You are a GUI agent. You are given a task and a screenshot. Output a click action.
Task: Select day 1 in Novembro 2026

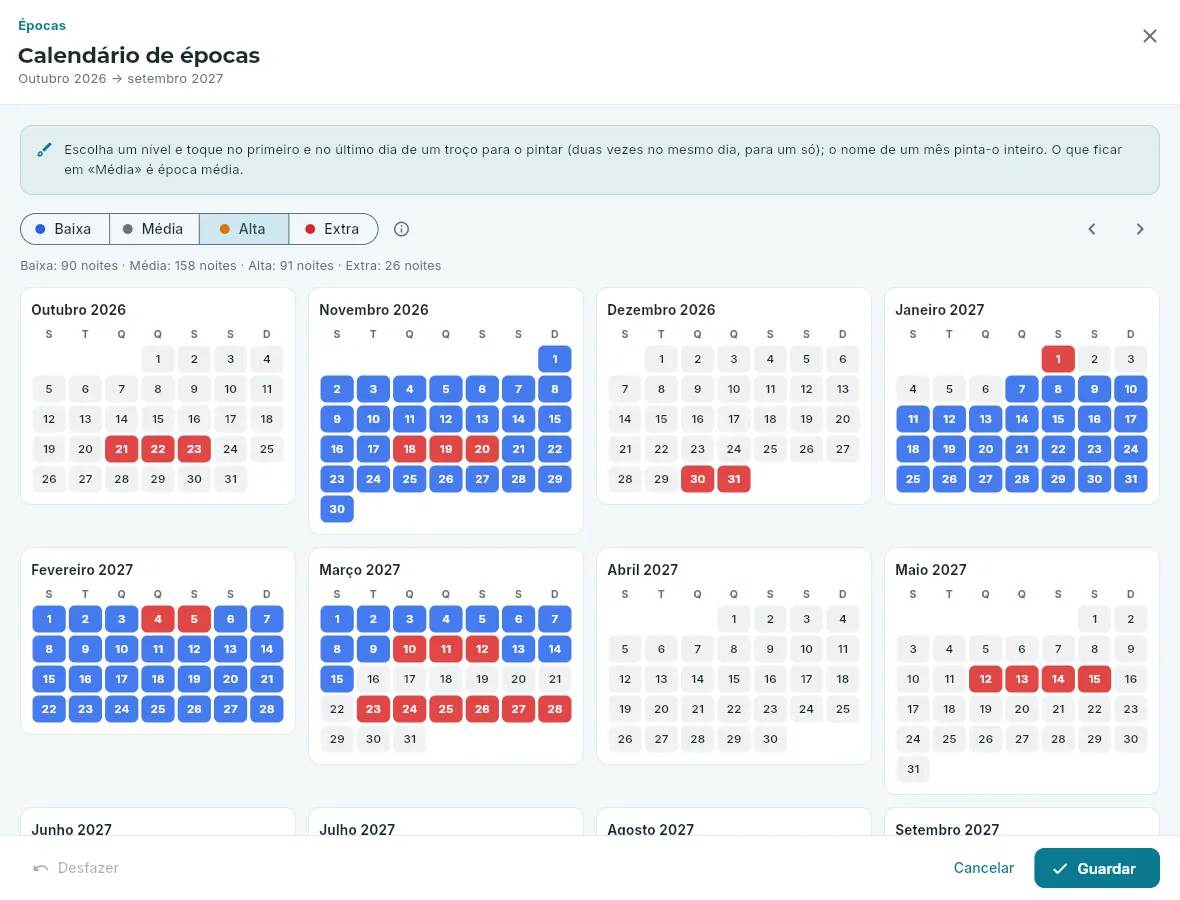point(555,359)
